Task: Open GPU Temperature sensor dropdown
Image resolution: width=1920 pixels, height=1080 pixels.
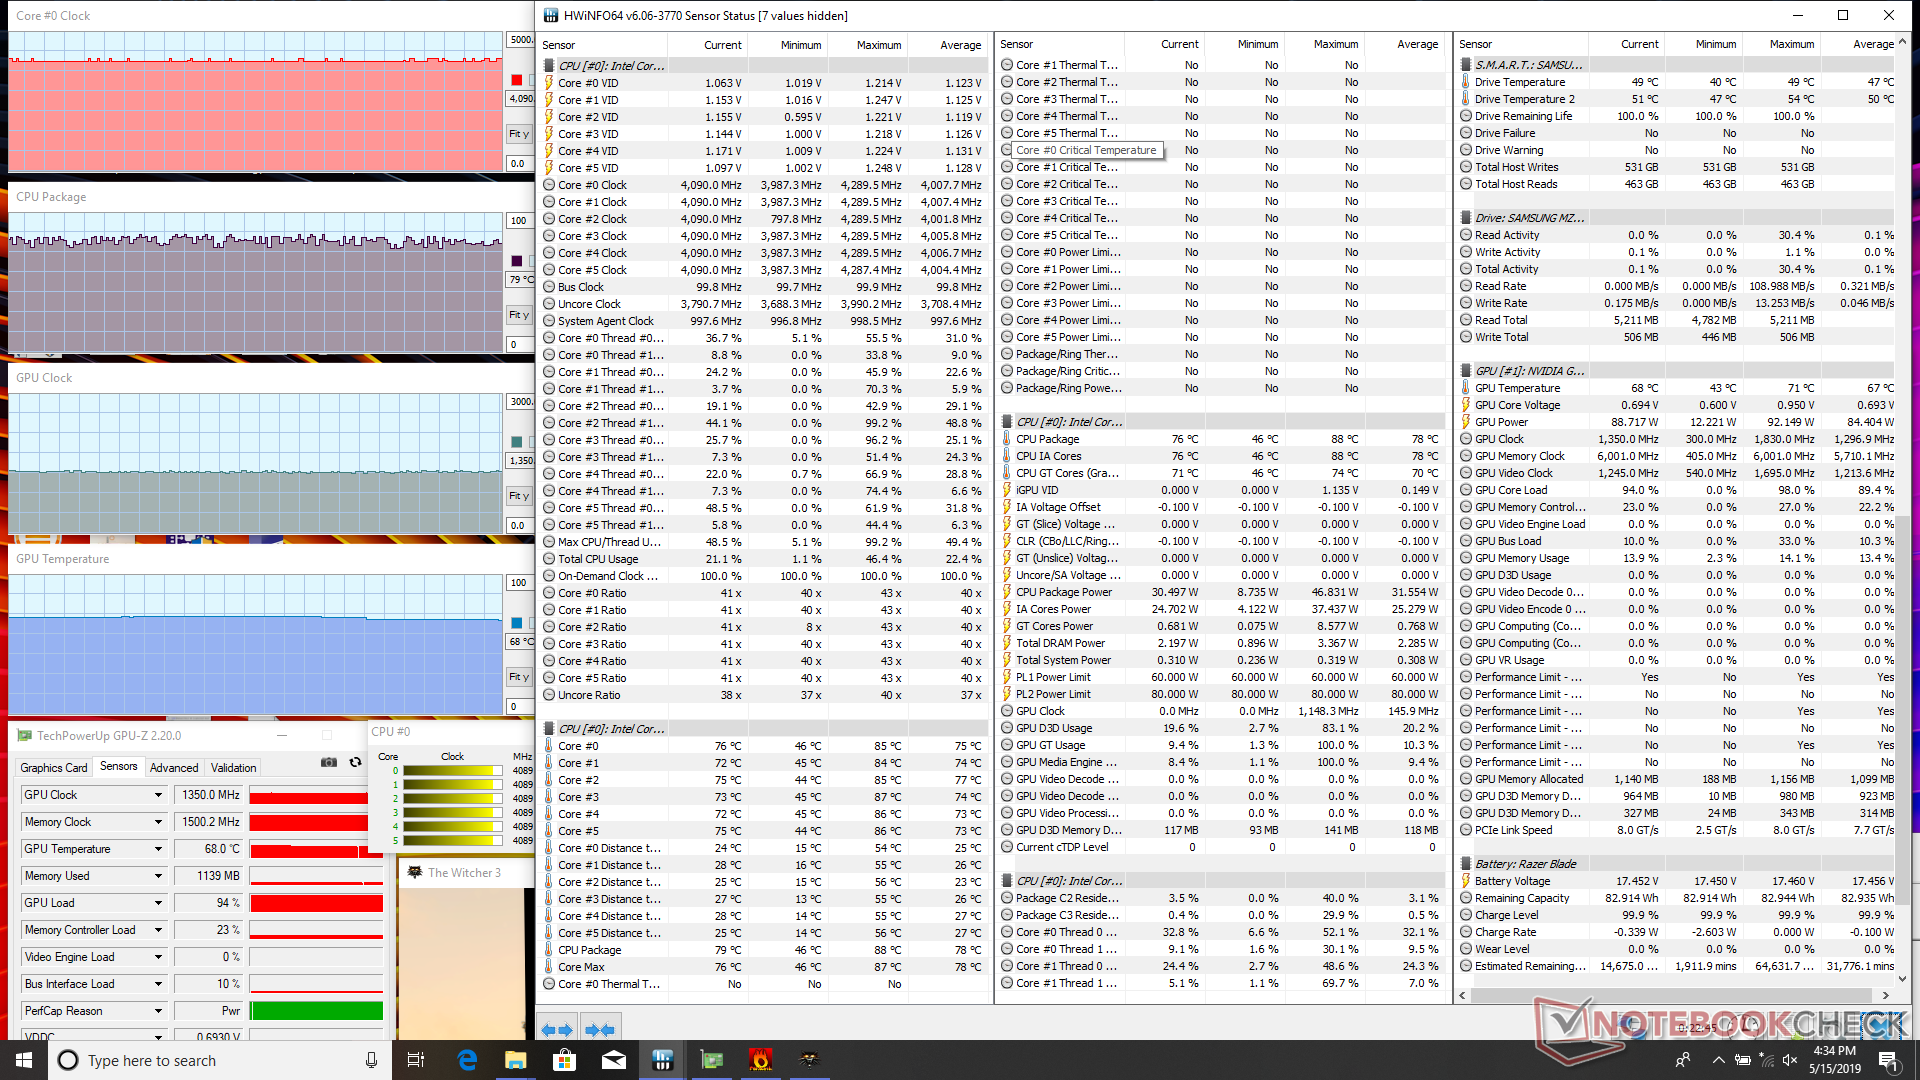Action: pos(158,849)
